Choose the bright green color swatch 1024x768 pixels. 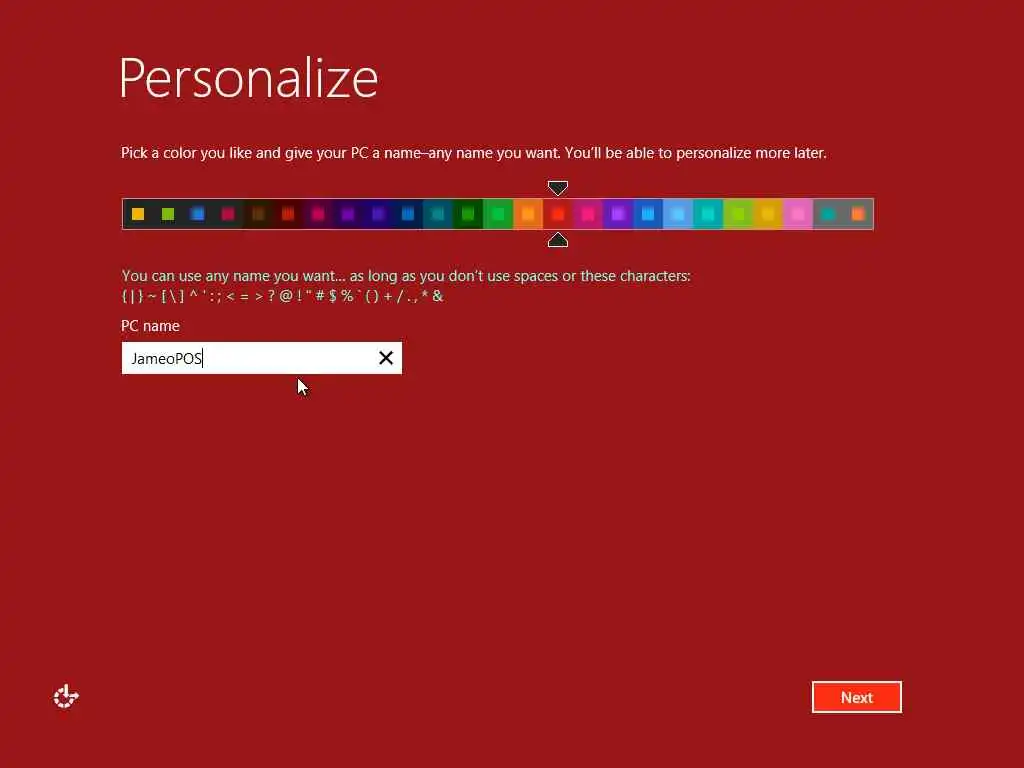[498, 214]
